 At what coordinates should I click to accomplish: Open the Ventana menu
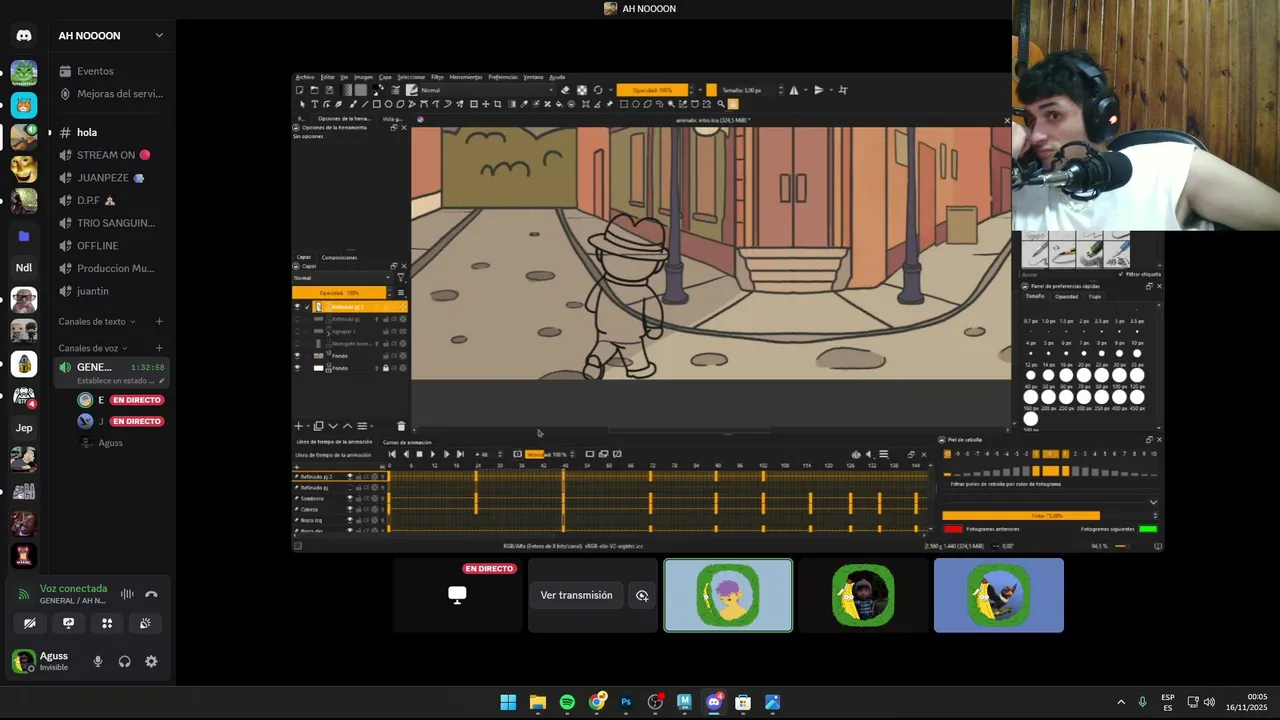click(533, 77)
